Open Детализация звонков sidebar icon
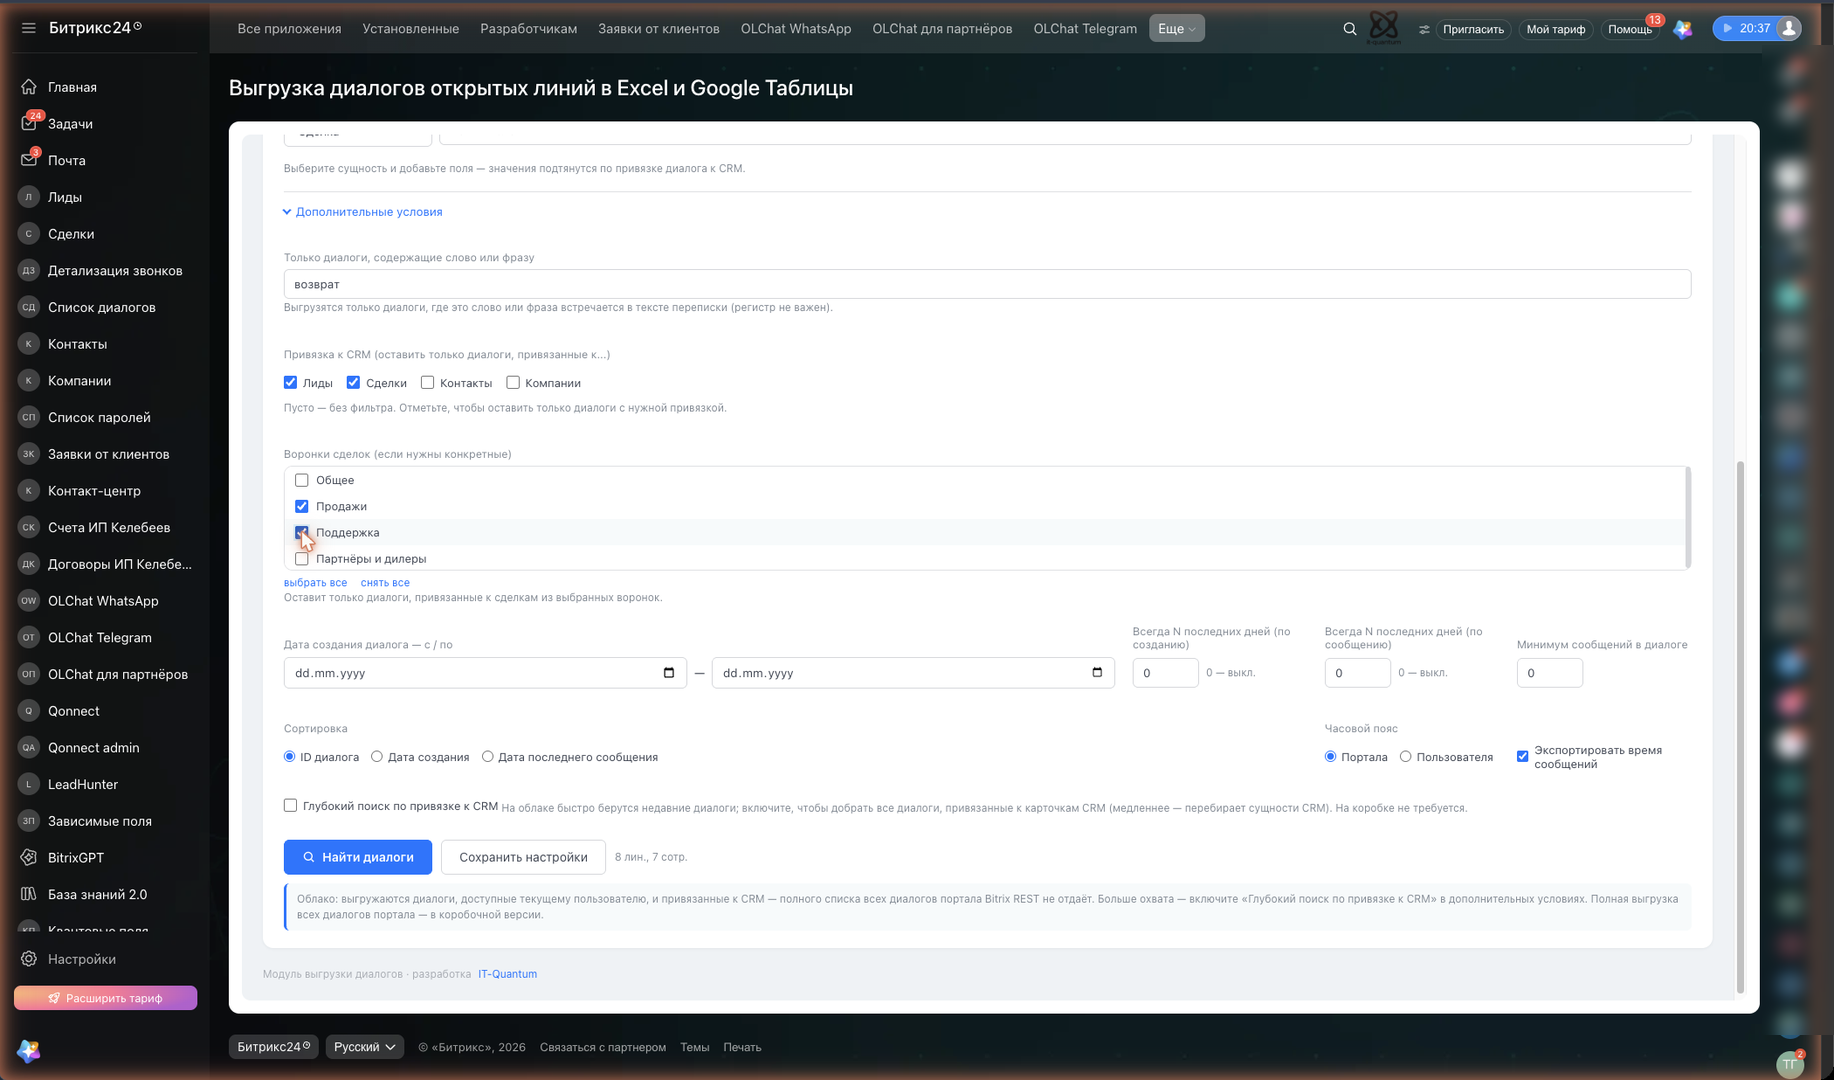The image size is (1834, 1080). pos(29,270)
